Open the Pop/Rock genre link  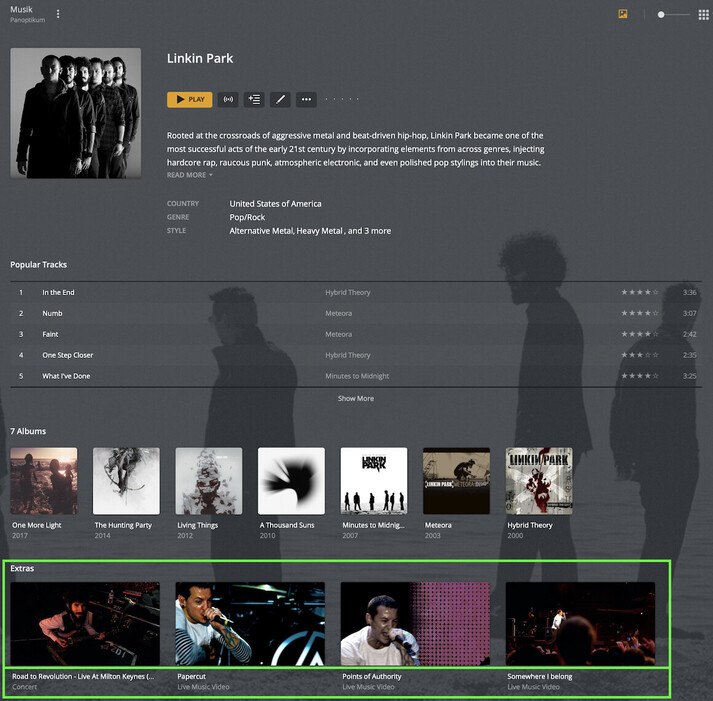[247, 217]
